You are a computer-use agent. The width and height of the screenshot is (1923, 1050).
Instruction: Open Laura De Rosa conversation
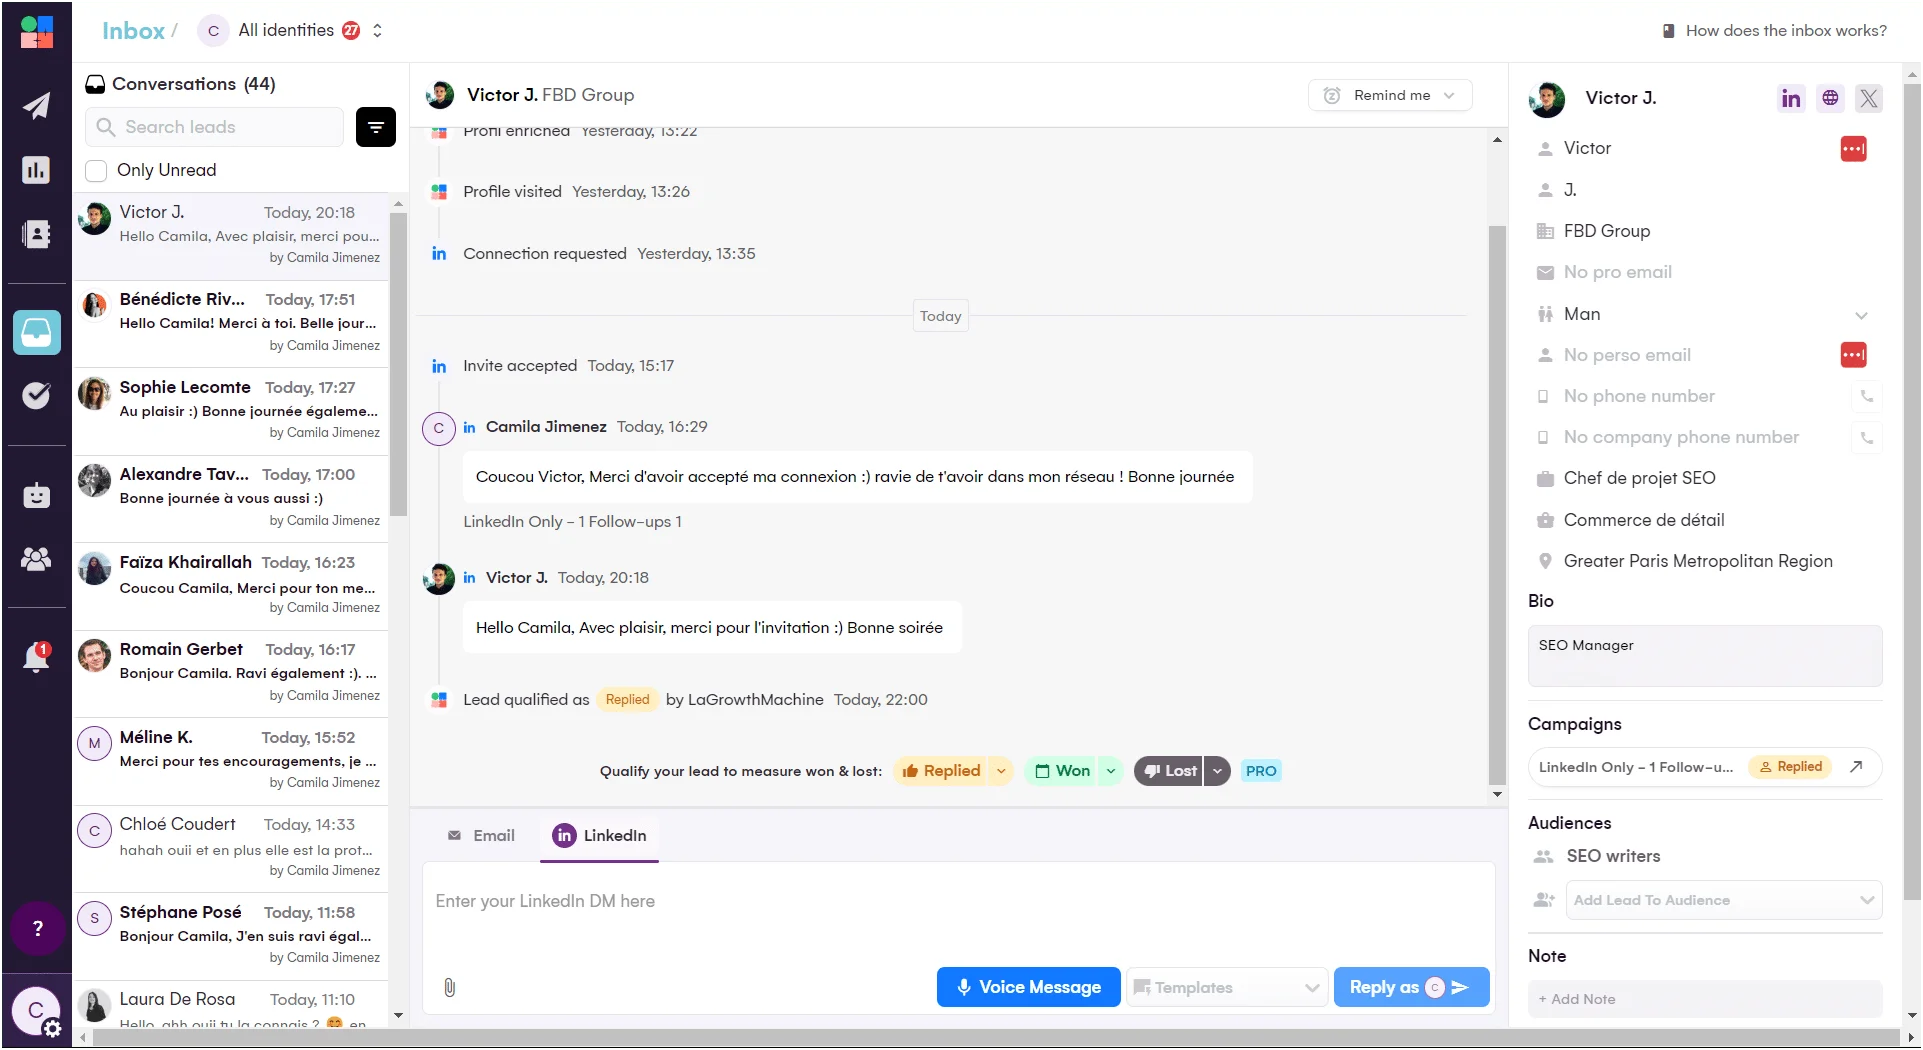pos(230,1004)
